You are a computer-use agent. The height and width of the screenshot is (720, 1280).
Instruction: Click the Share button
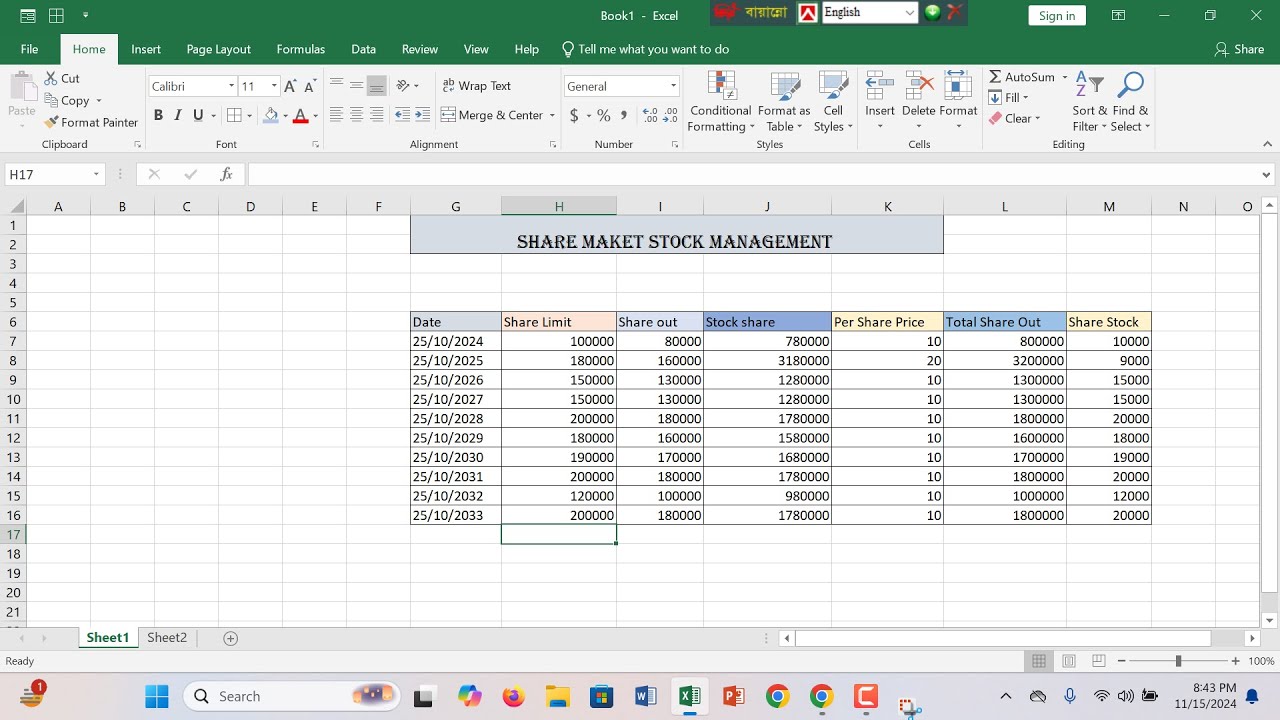coord(1239,49)
